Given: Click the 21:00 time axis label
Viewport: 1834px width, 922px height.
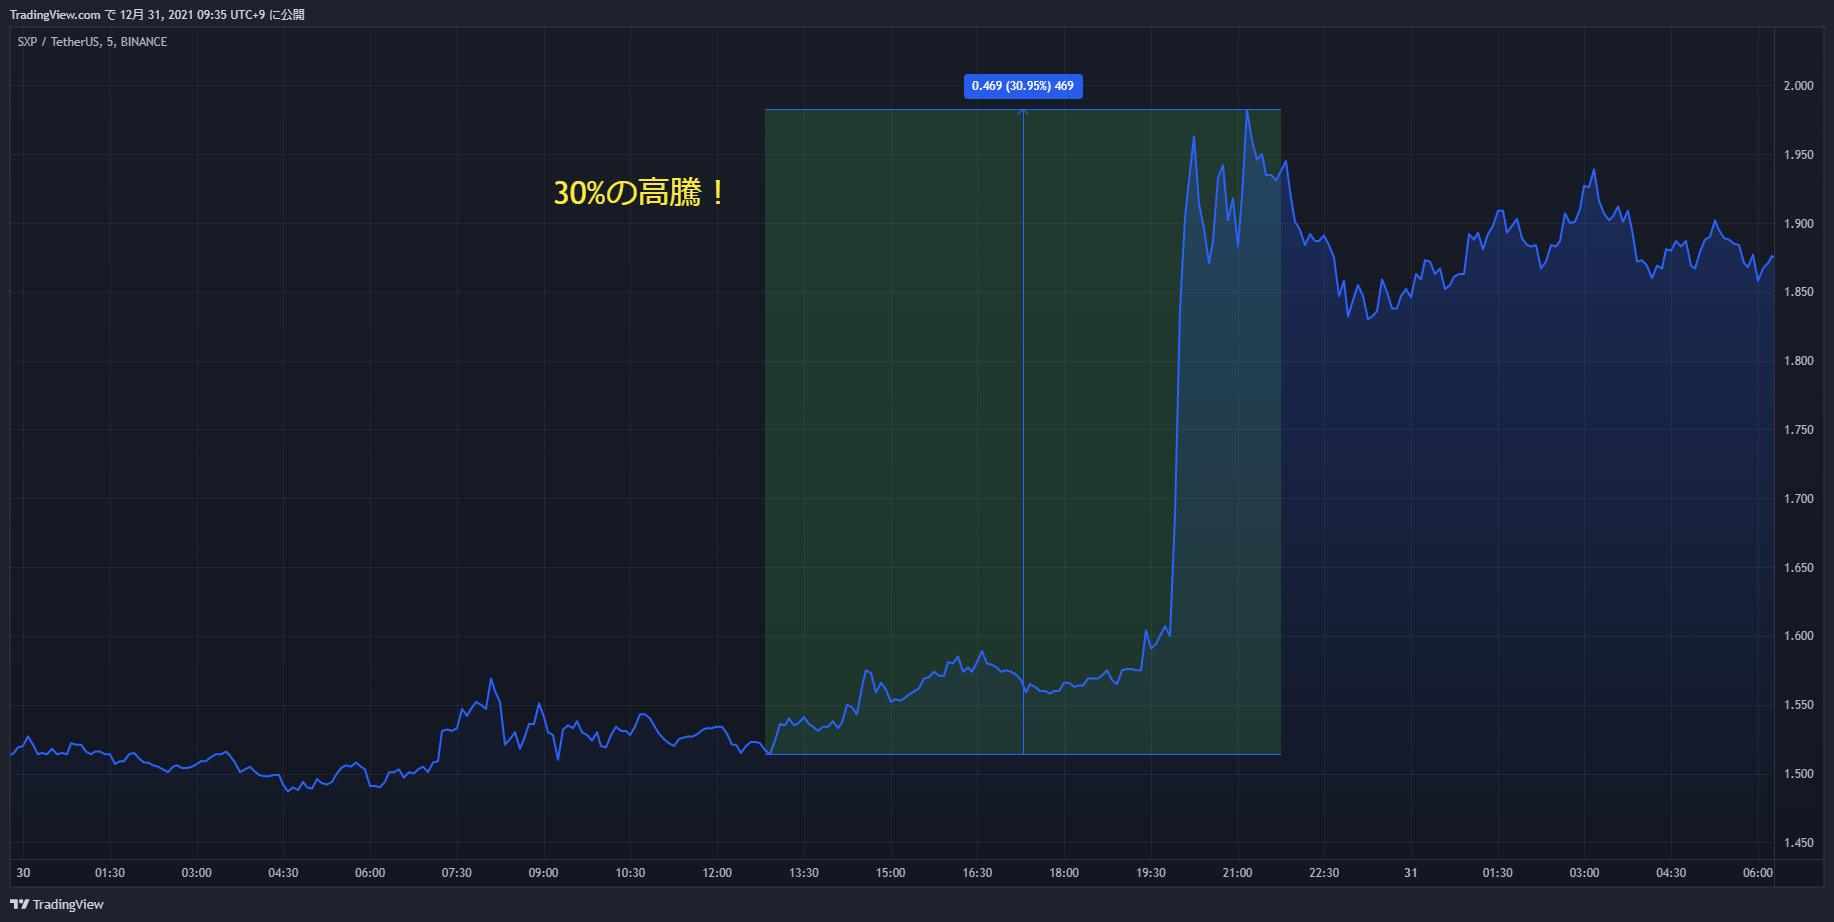Looking at the screenshot, I should click(1237, 873).
